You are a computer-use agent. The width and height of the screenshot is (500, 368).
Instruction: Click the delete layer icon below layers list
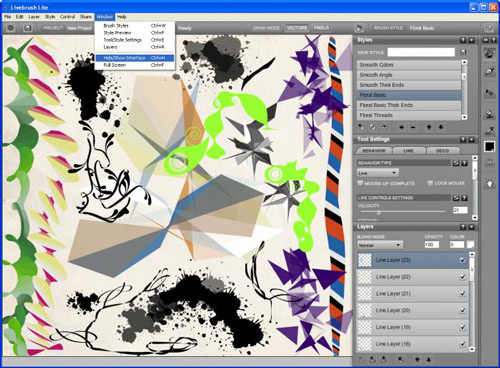(400, 359)
